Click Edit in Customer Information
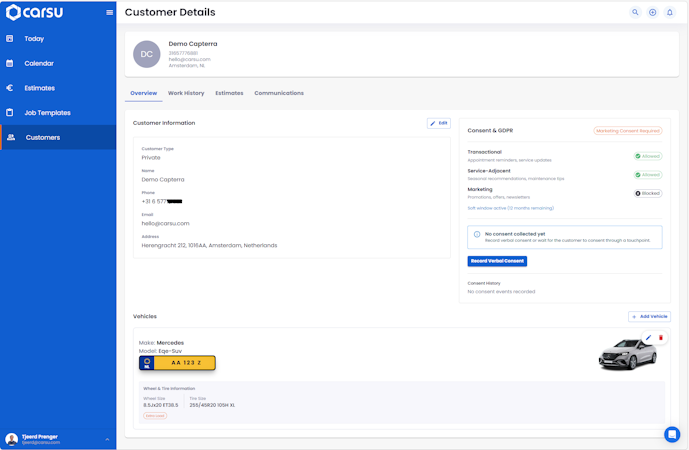The width and height of the screenshot is (689, 450). [x=439, y=123]
